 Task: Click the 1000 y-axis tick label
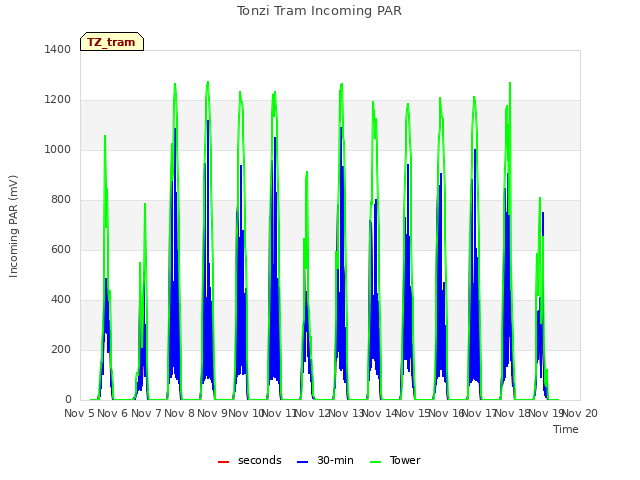(58, 149)
